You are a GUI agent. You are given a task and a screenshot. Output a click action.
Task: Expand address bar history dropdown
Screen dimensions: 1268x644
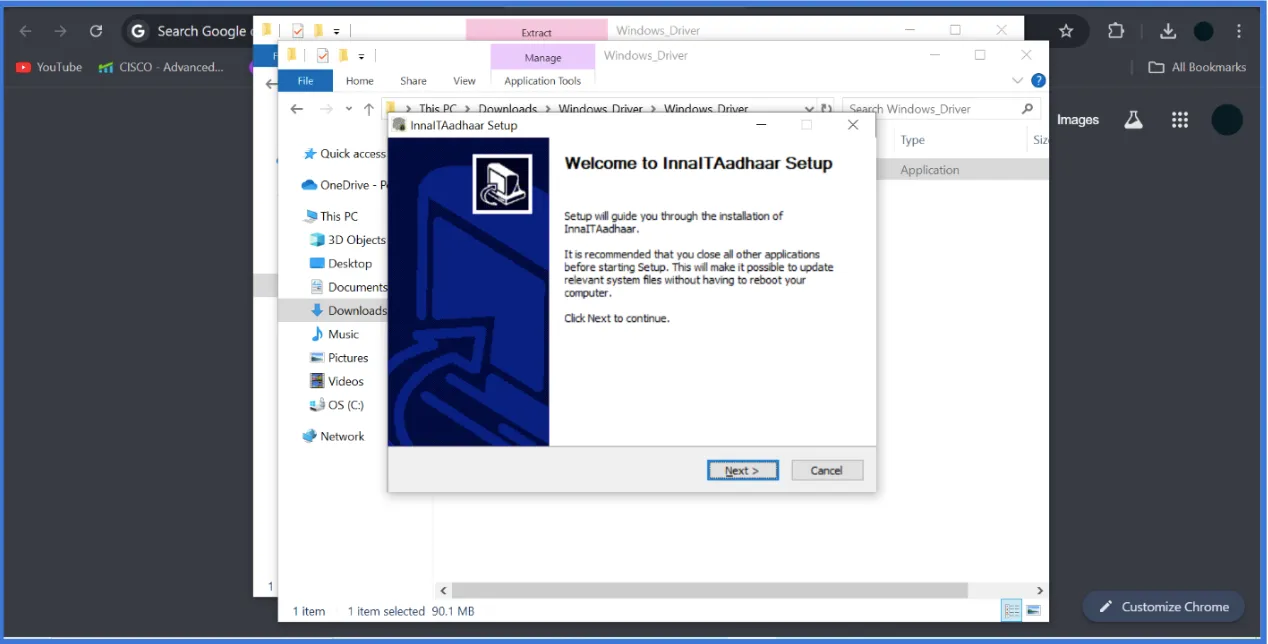[808, 109]
